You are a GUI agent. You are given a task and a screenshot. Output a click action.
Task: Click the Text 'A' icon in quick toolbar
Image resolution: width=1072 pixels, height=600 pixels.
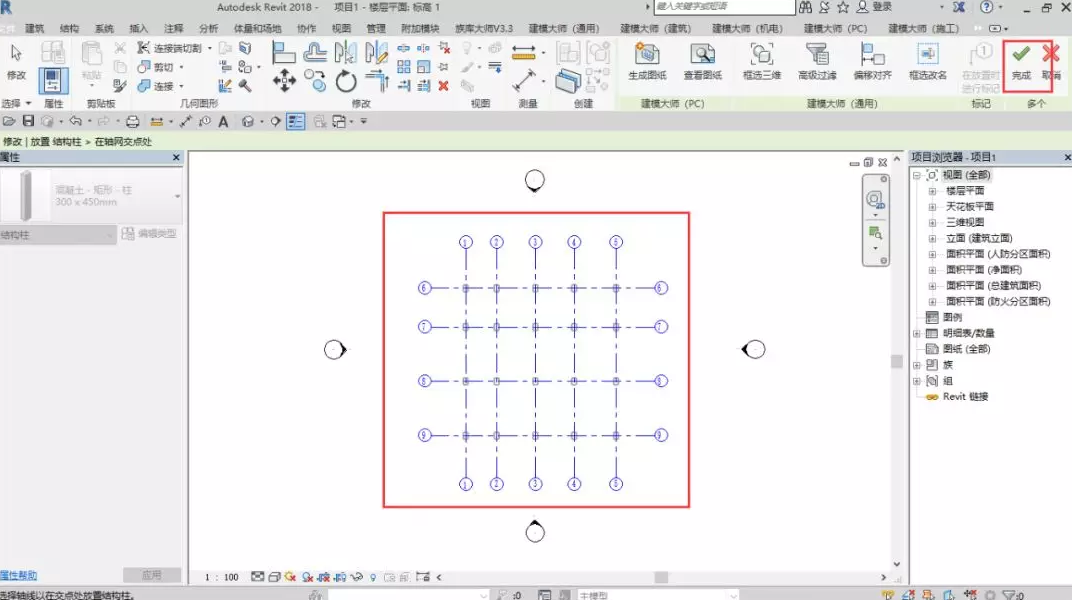[x=223, y=122]
